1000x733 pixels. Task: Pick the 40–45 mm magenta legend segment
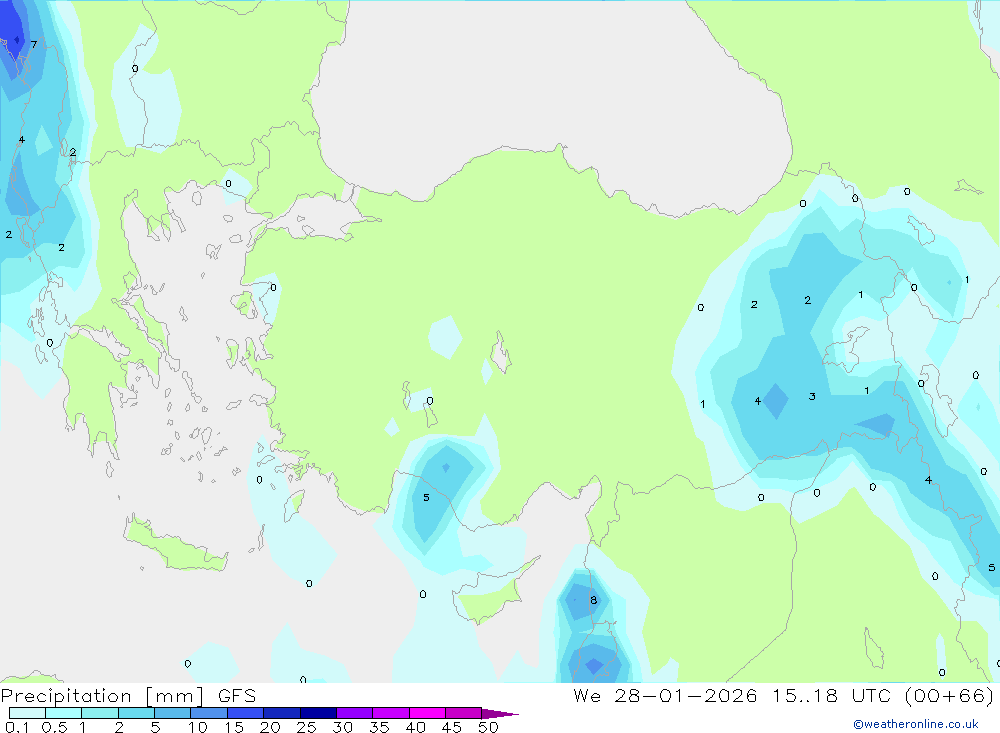pyautogui.click(x=427, y=713)
